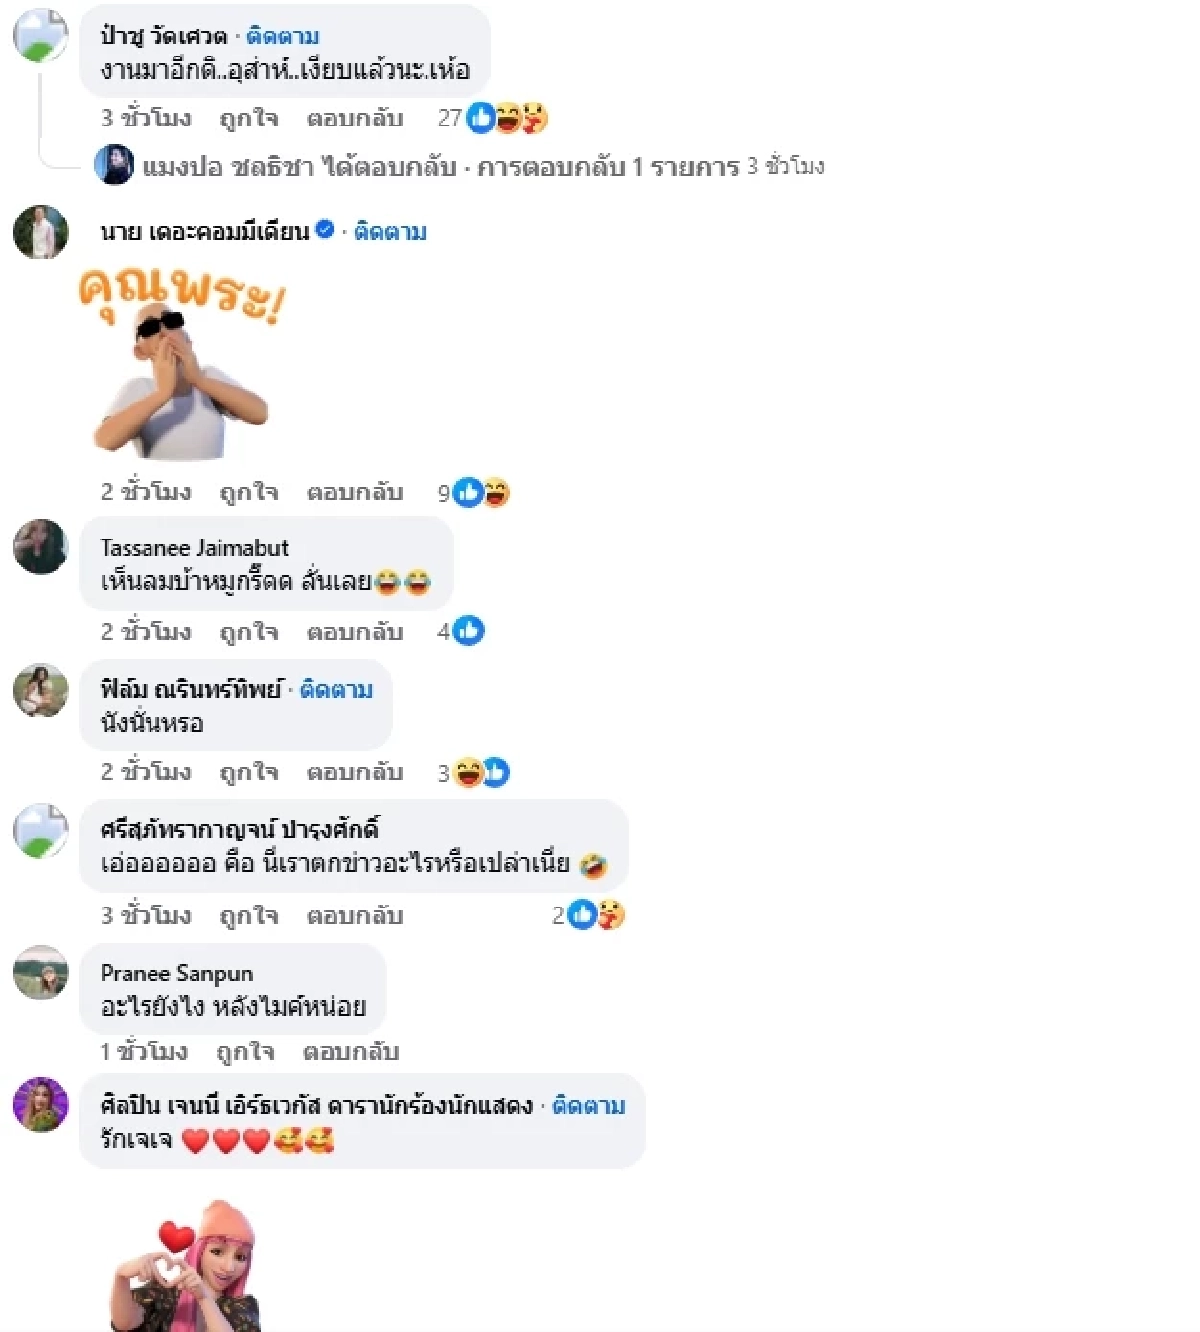The height and width of the screenshot is (1332, 1200).
Task: Follow ศิลปิน เจนนี่ เอิร์ธเวกัส via ติดตาม
Action: tap(589, 1105)
